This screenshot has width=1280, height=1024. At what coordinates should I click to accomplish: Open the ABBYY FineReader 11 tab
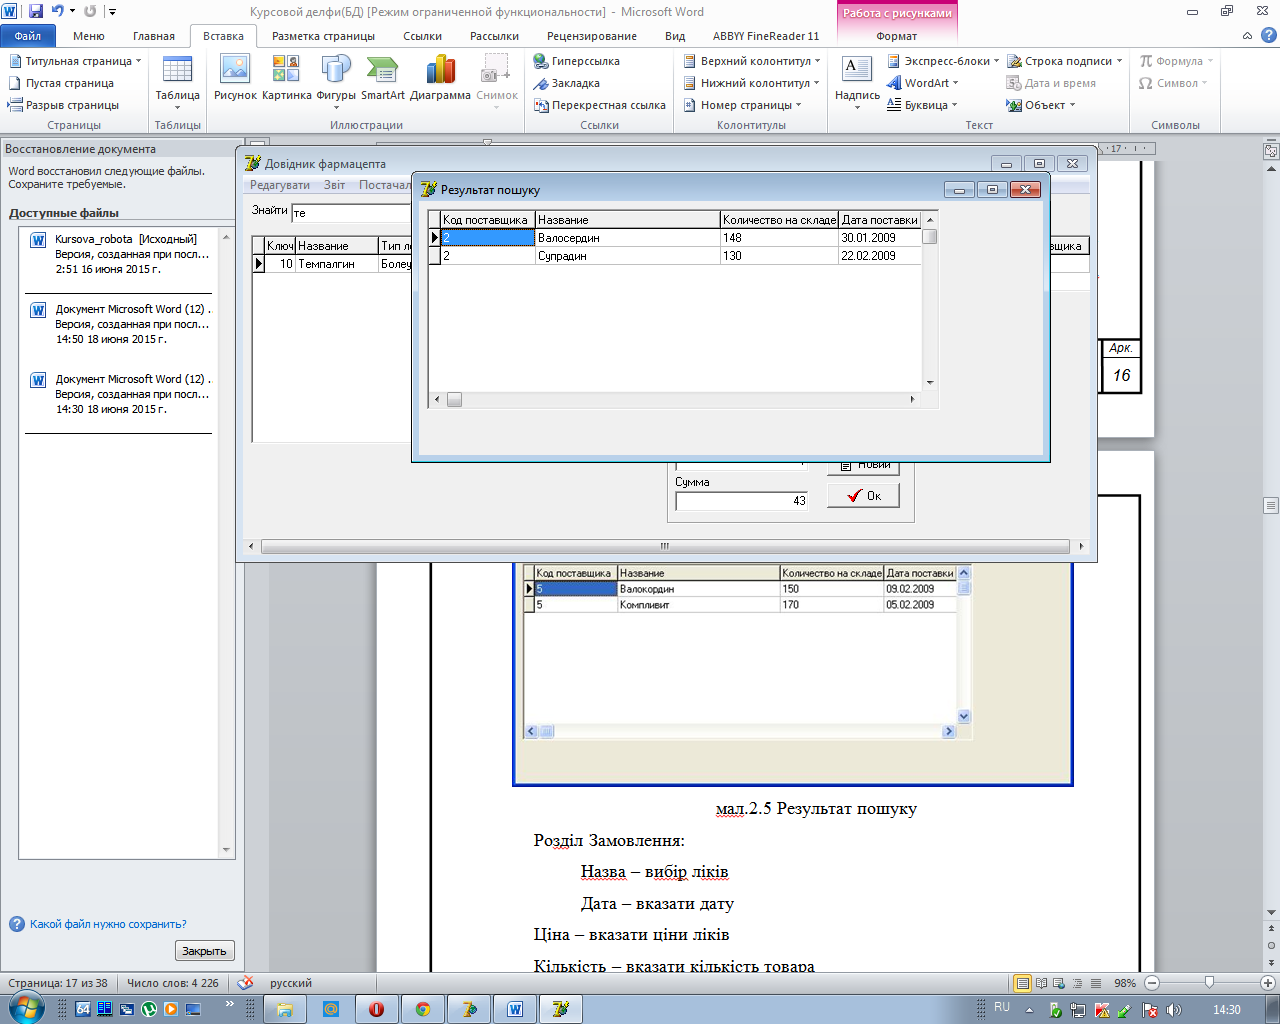[766, 36]
